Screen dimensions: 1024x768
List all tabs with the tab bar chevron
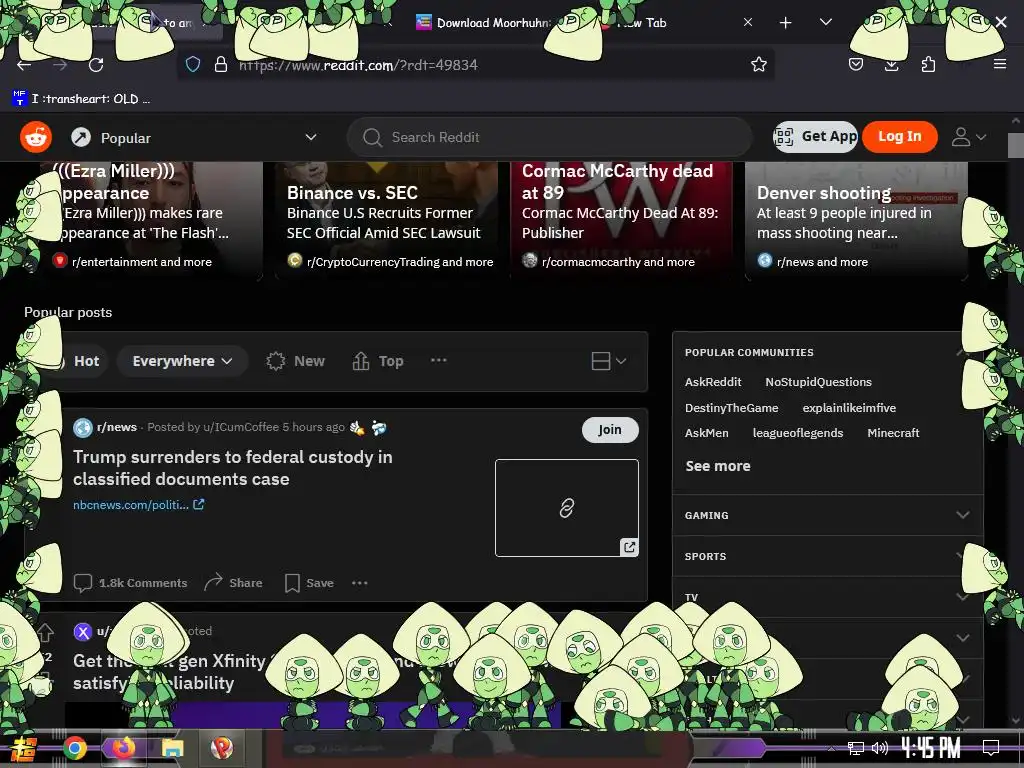tap(825, 22)
